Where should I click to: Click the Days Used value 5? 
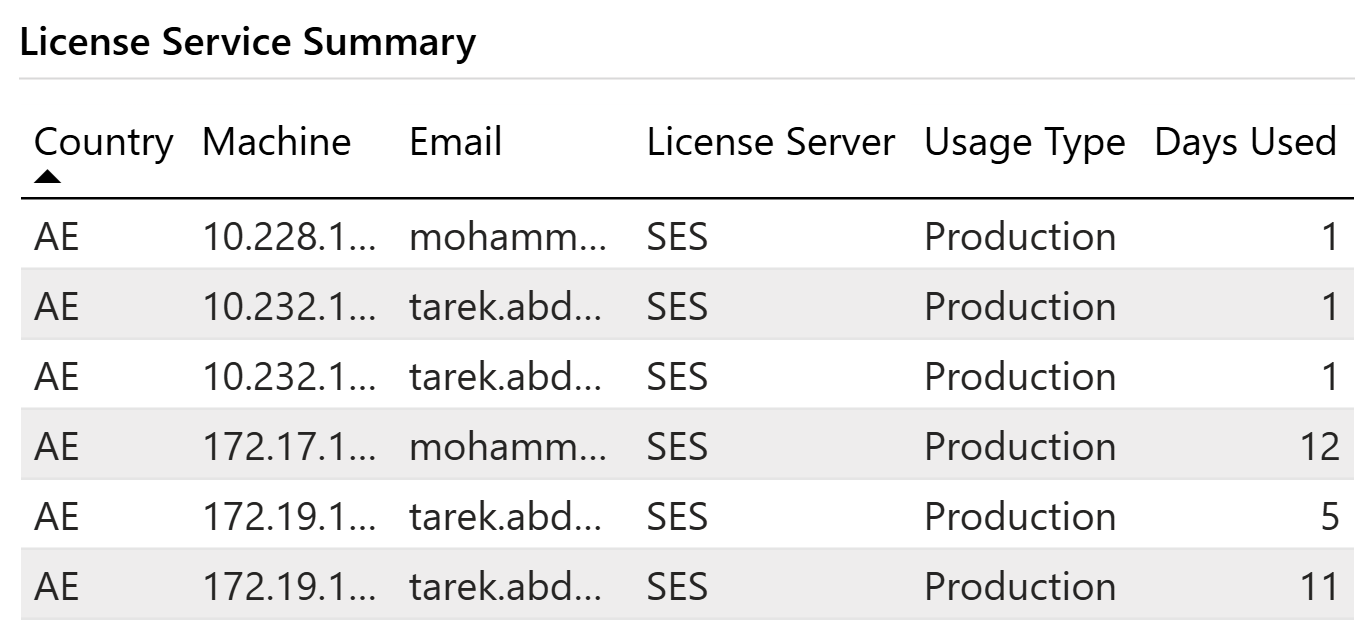tap(1328, 517)
